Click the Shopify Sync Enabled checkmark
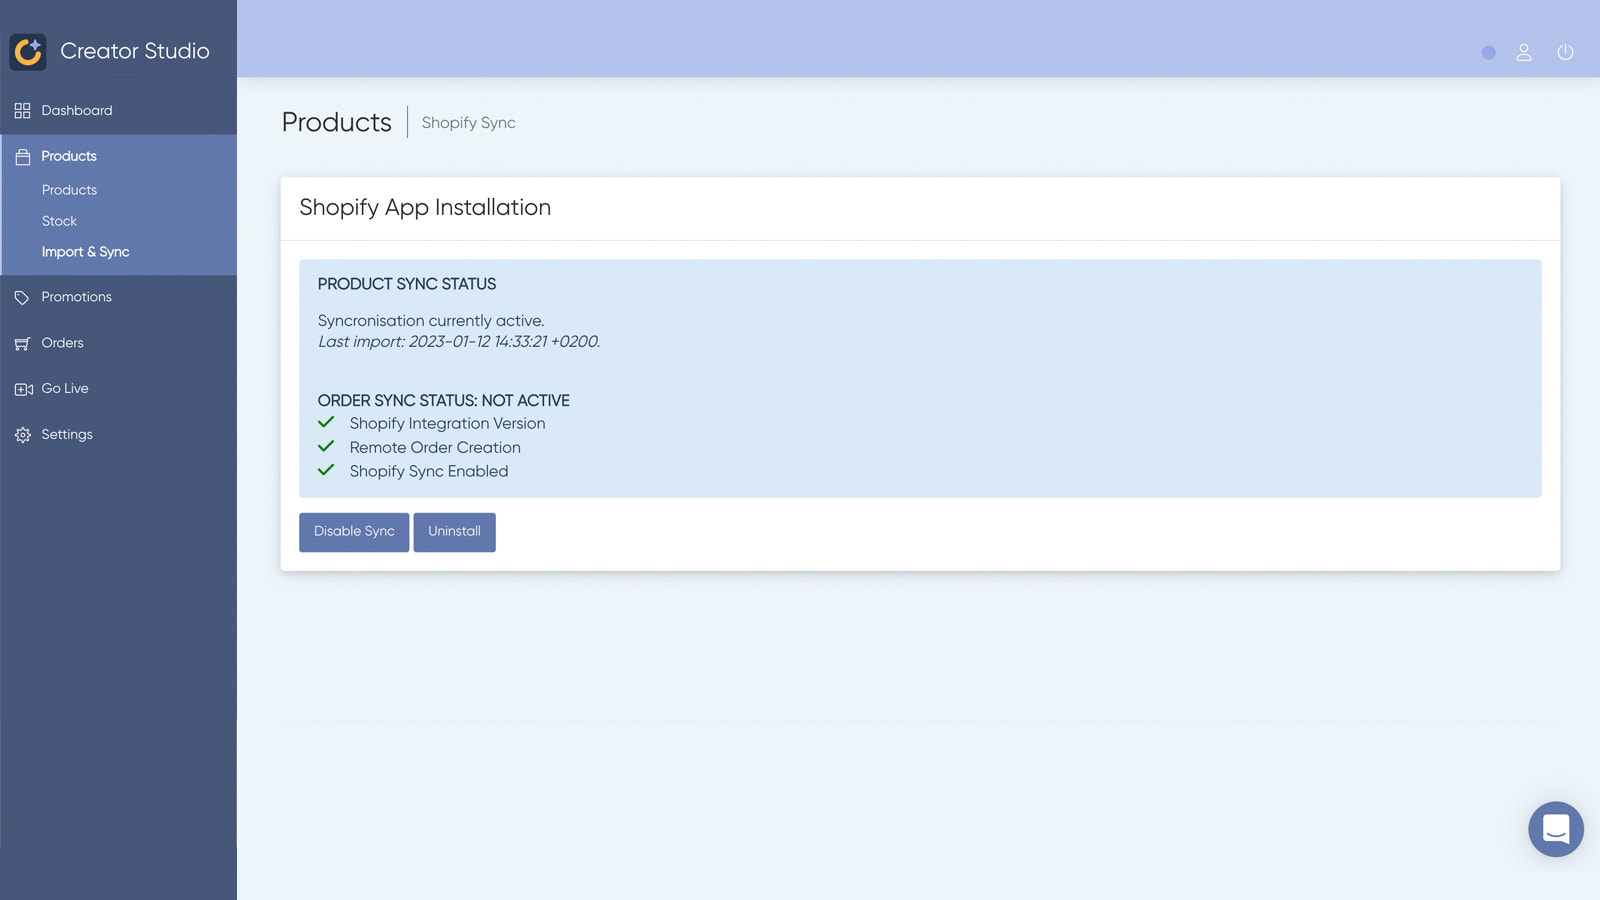The image size is (1600, 900). 326,470
